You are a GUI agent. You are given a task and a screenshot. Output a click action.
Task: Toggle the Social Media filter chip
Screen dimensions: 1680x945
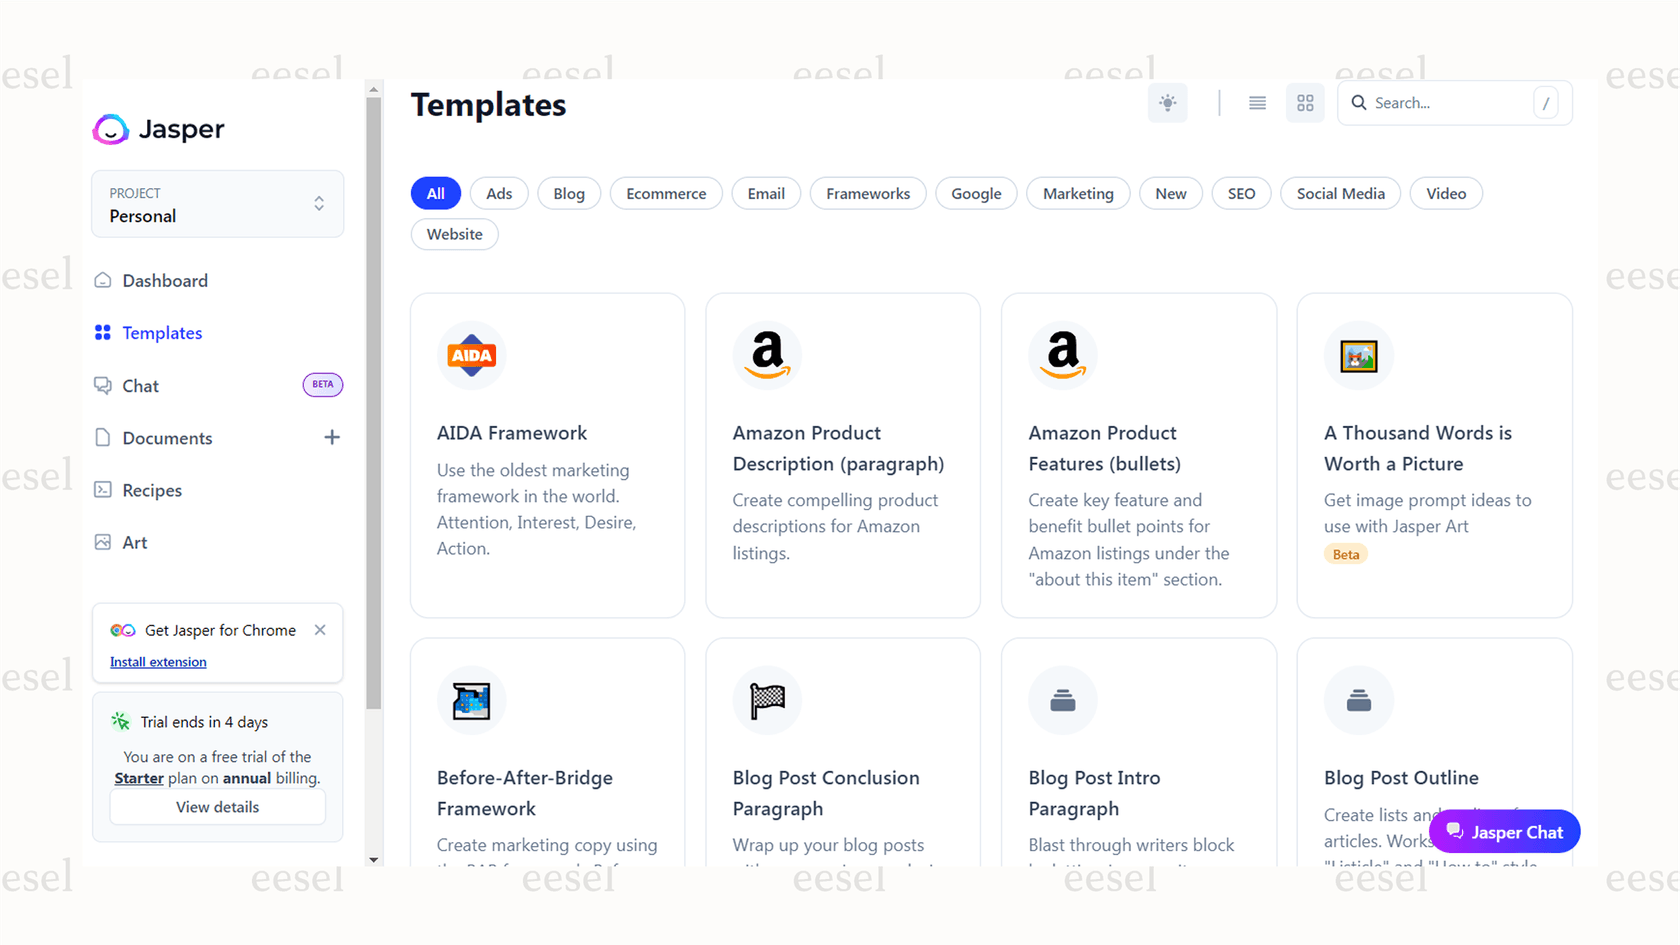coord(1339,193)
